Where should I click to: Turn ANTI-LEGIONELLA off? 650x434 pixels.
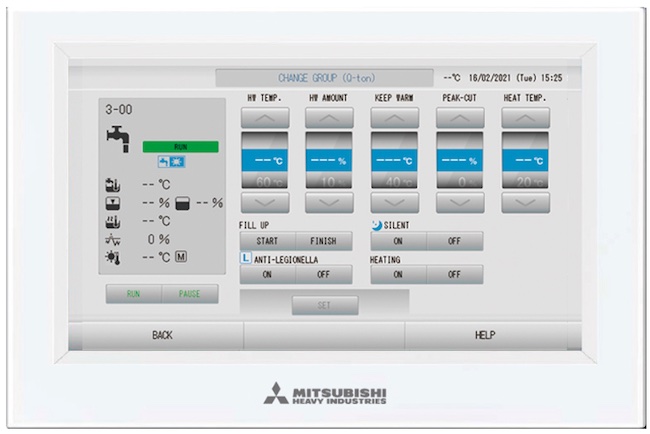(x=324, y=274)
